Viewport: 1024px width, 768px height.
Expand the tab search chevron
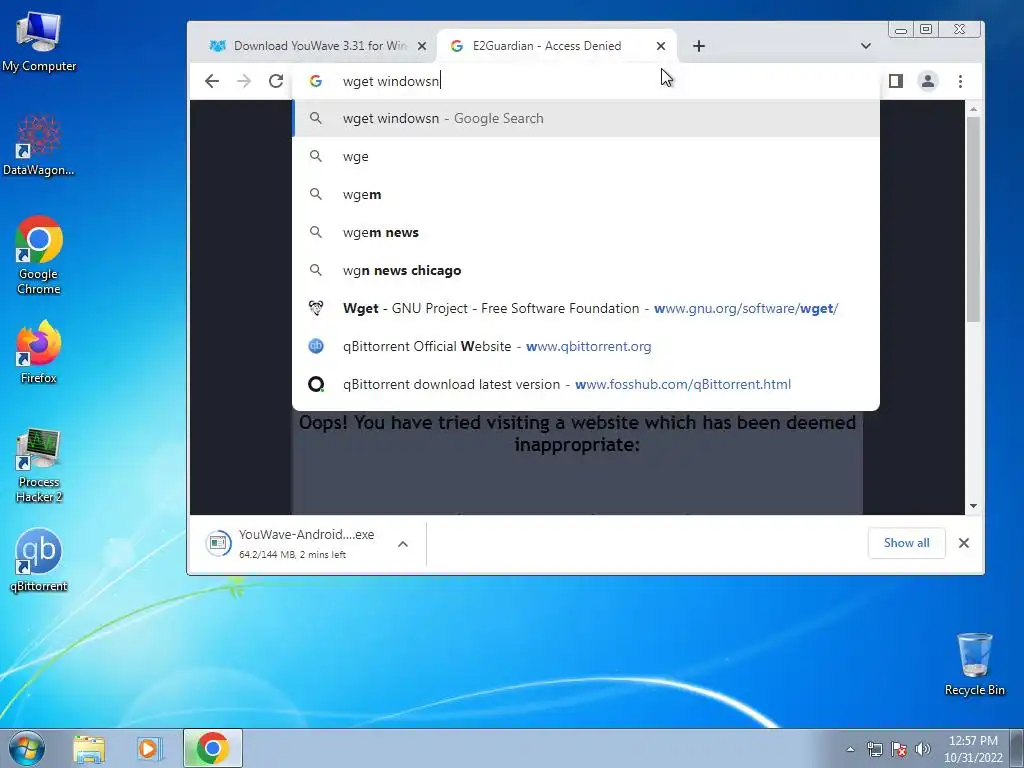click(x=865, y=46)
